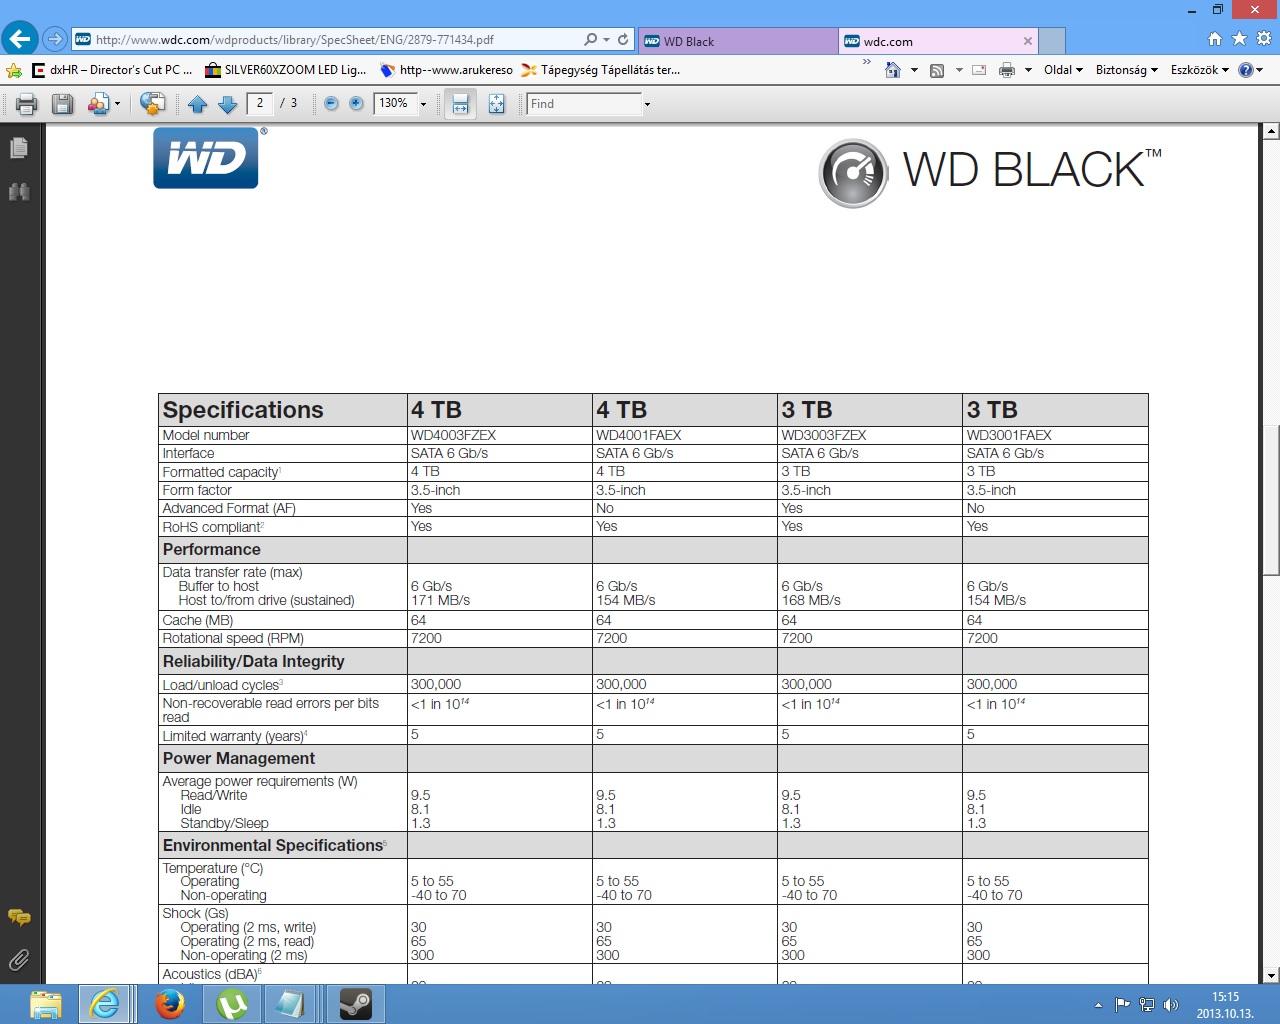Click the address bar URL field
1280x1024 pixels.
[x=327, y=40]
